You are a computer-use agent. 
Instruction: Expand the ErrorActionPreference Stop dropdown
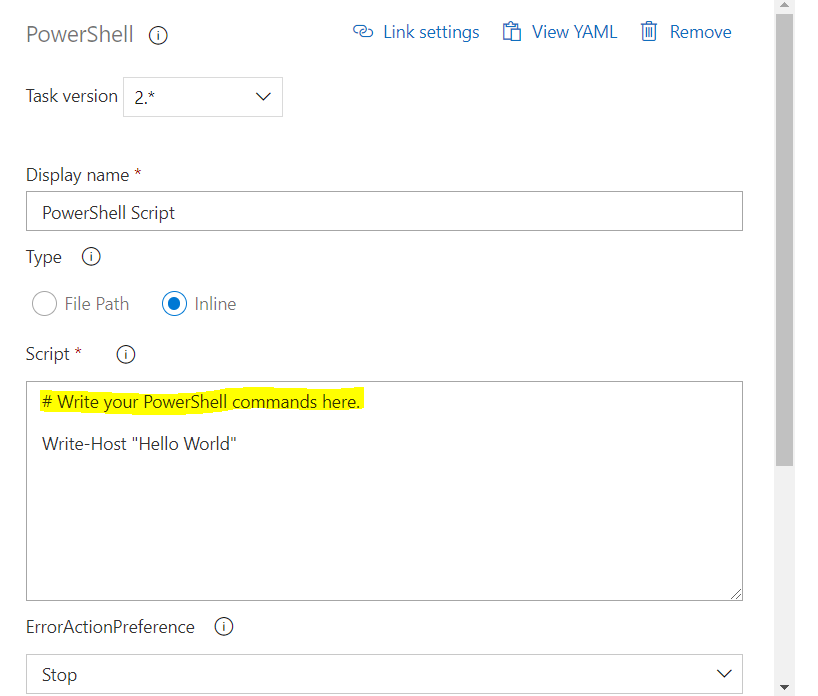coord(384,674)
